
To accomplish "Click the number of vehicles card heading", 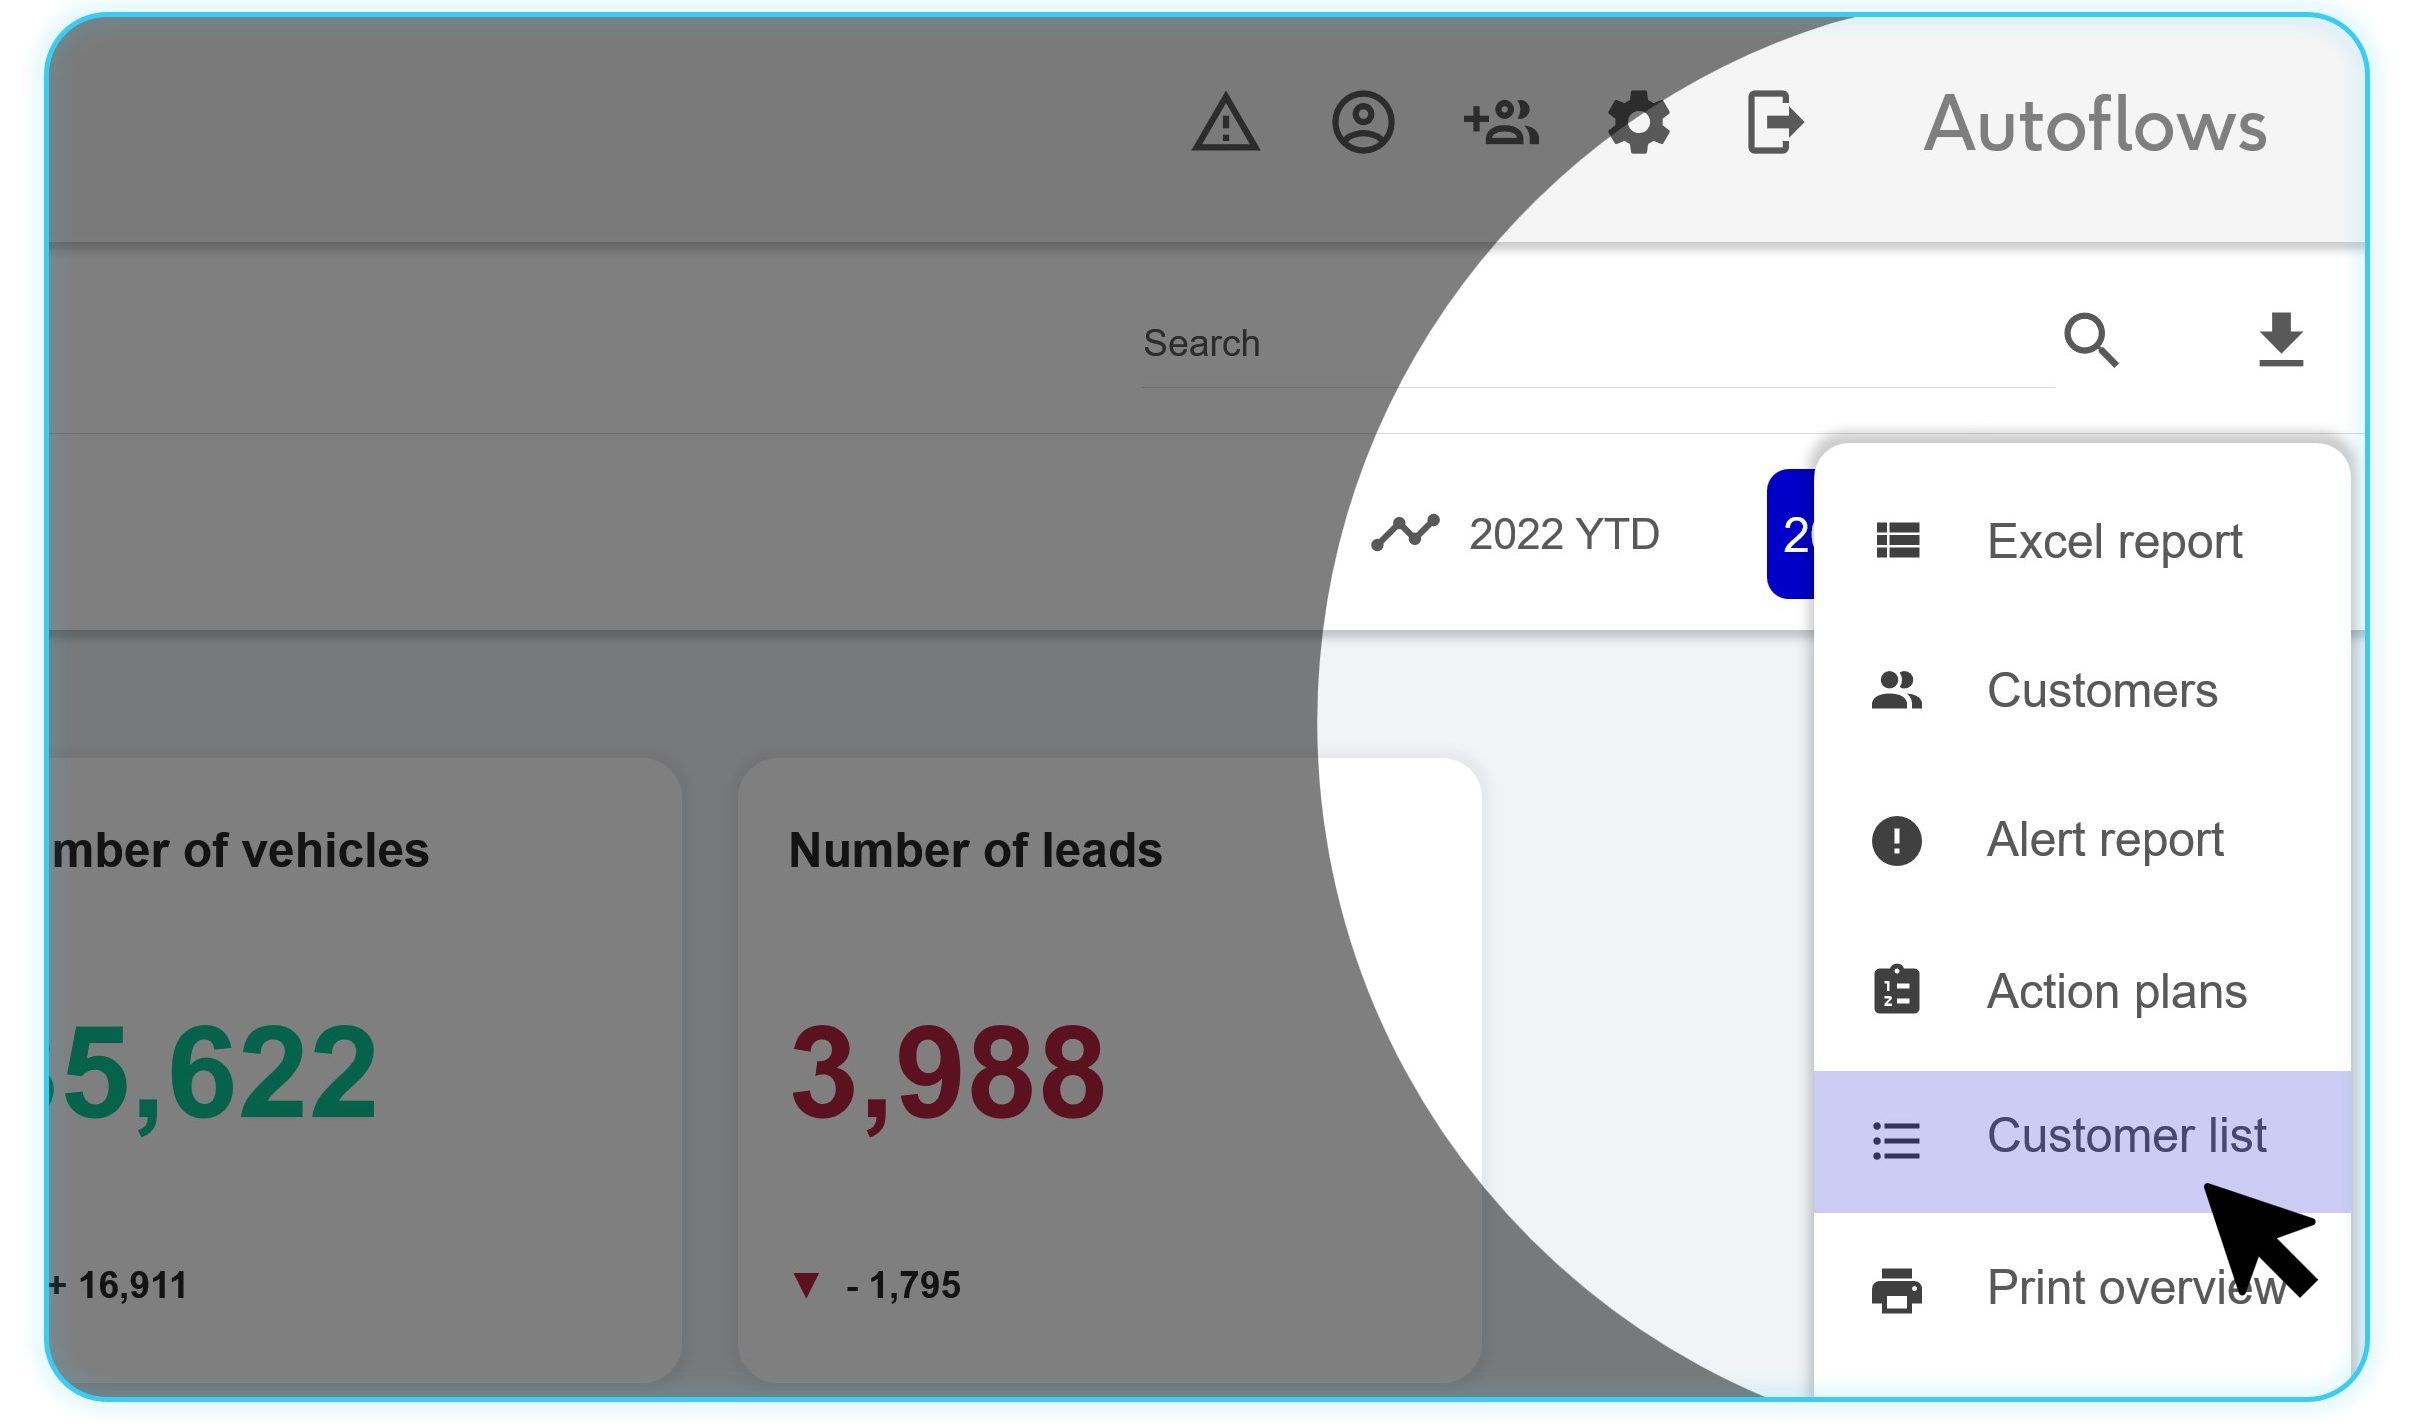I will pyautogui.click(x=240, y=851).
